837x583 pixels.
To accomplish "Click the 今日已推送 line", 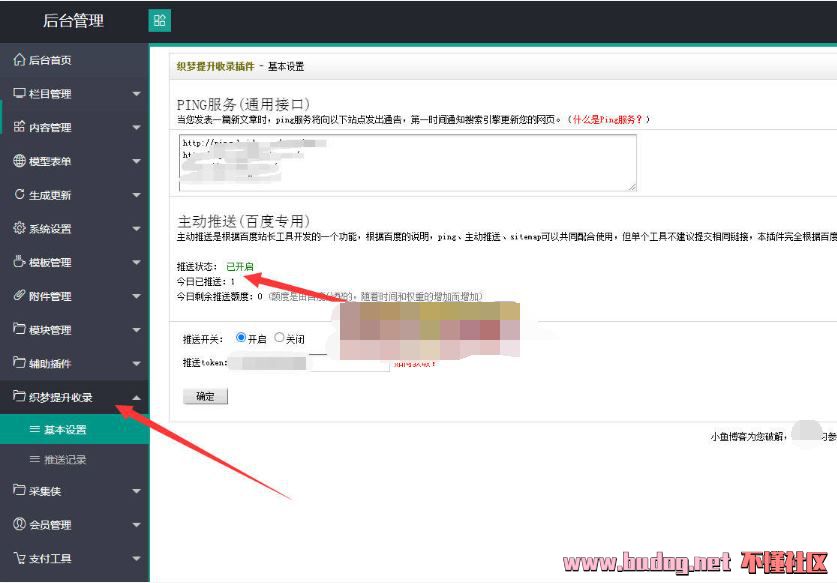I will coord(206,281).
